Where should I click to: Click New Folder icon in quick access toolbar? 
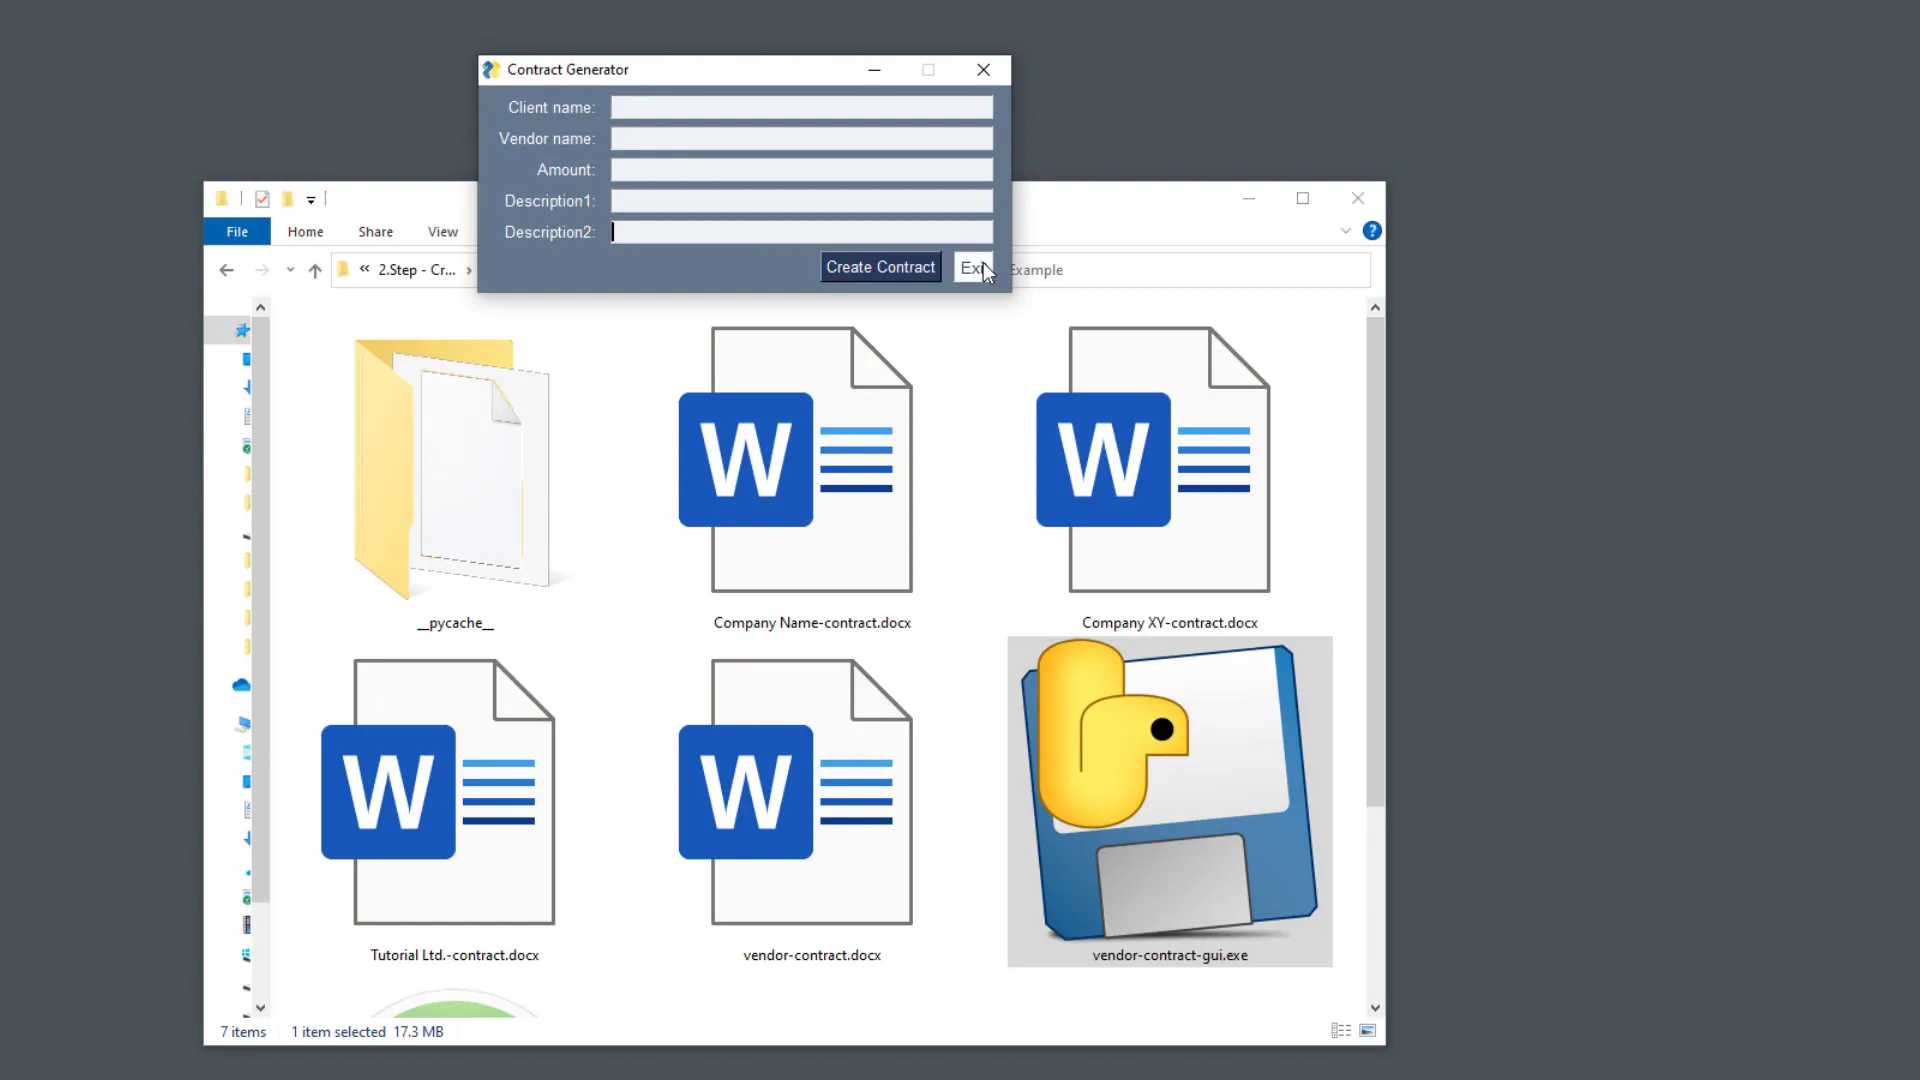tap(288, 199)
